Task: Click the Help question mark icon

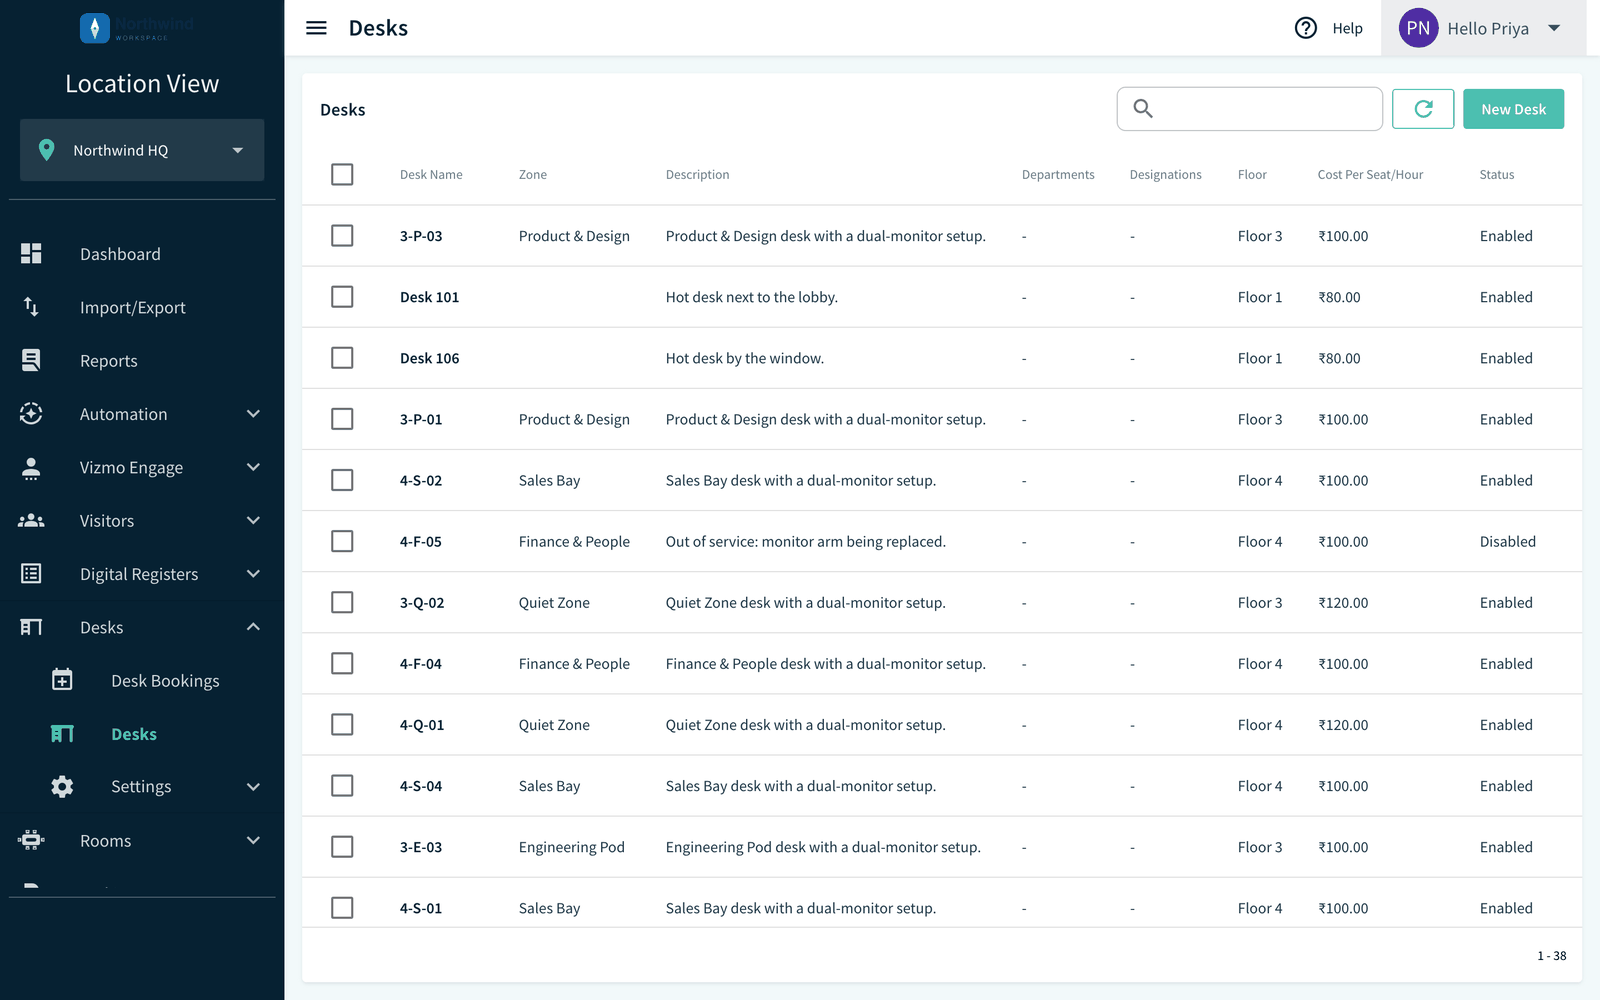Action: click(x=1306, y=28)
